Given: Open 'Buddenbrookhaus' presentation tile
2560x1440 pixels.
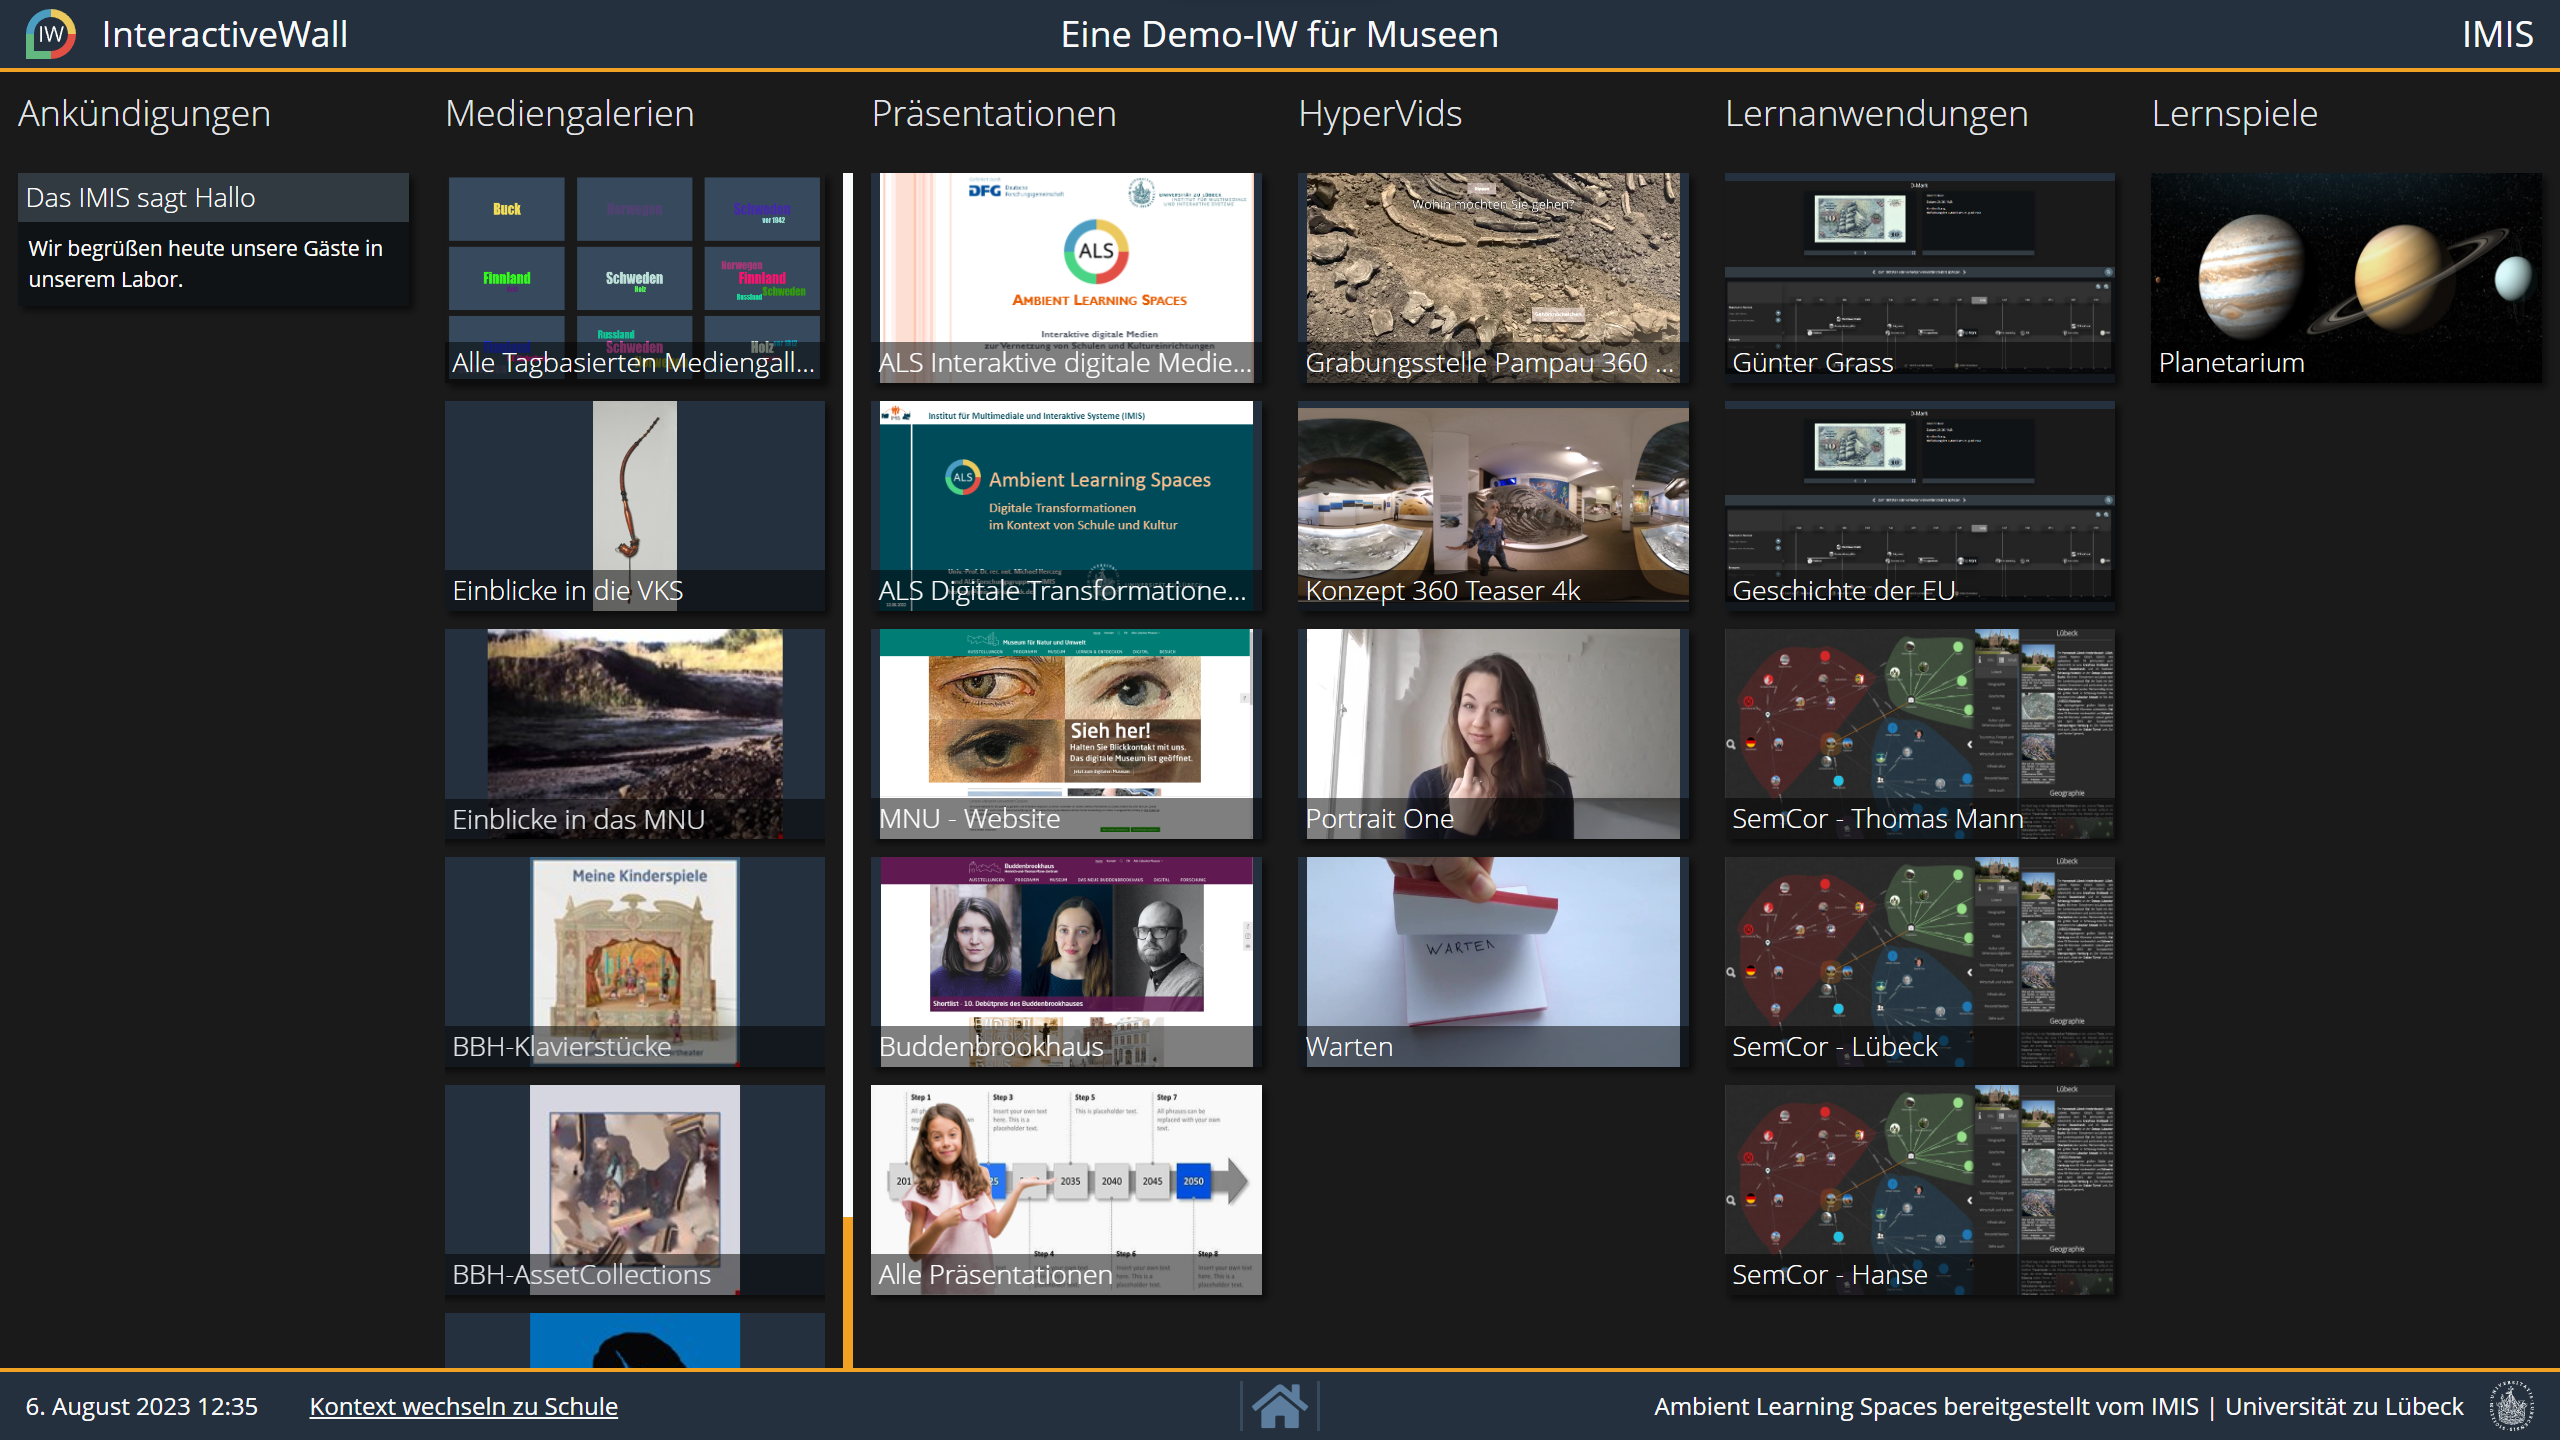Looking at the screenshot, I should point(1066,962).
